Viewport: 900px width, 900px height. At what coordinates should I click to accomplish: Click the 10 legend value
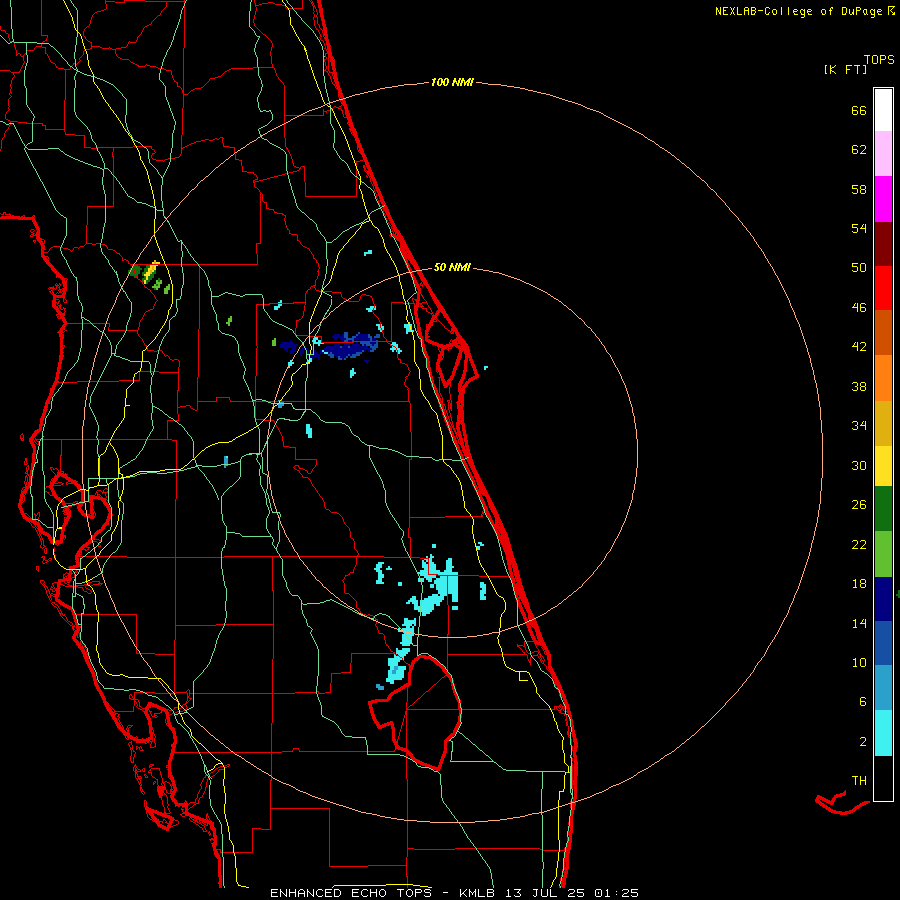[859, 662]
